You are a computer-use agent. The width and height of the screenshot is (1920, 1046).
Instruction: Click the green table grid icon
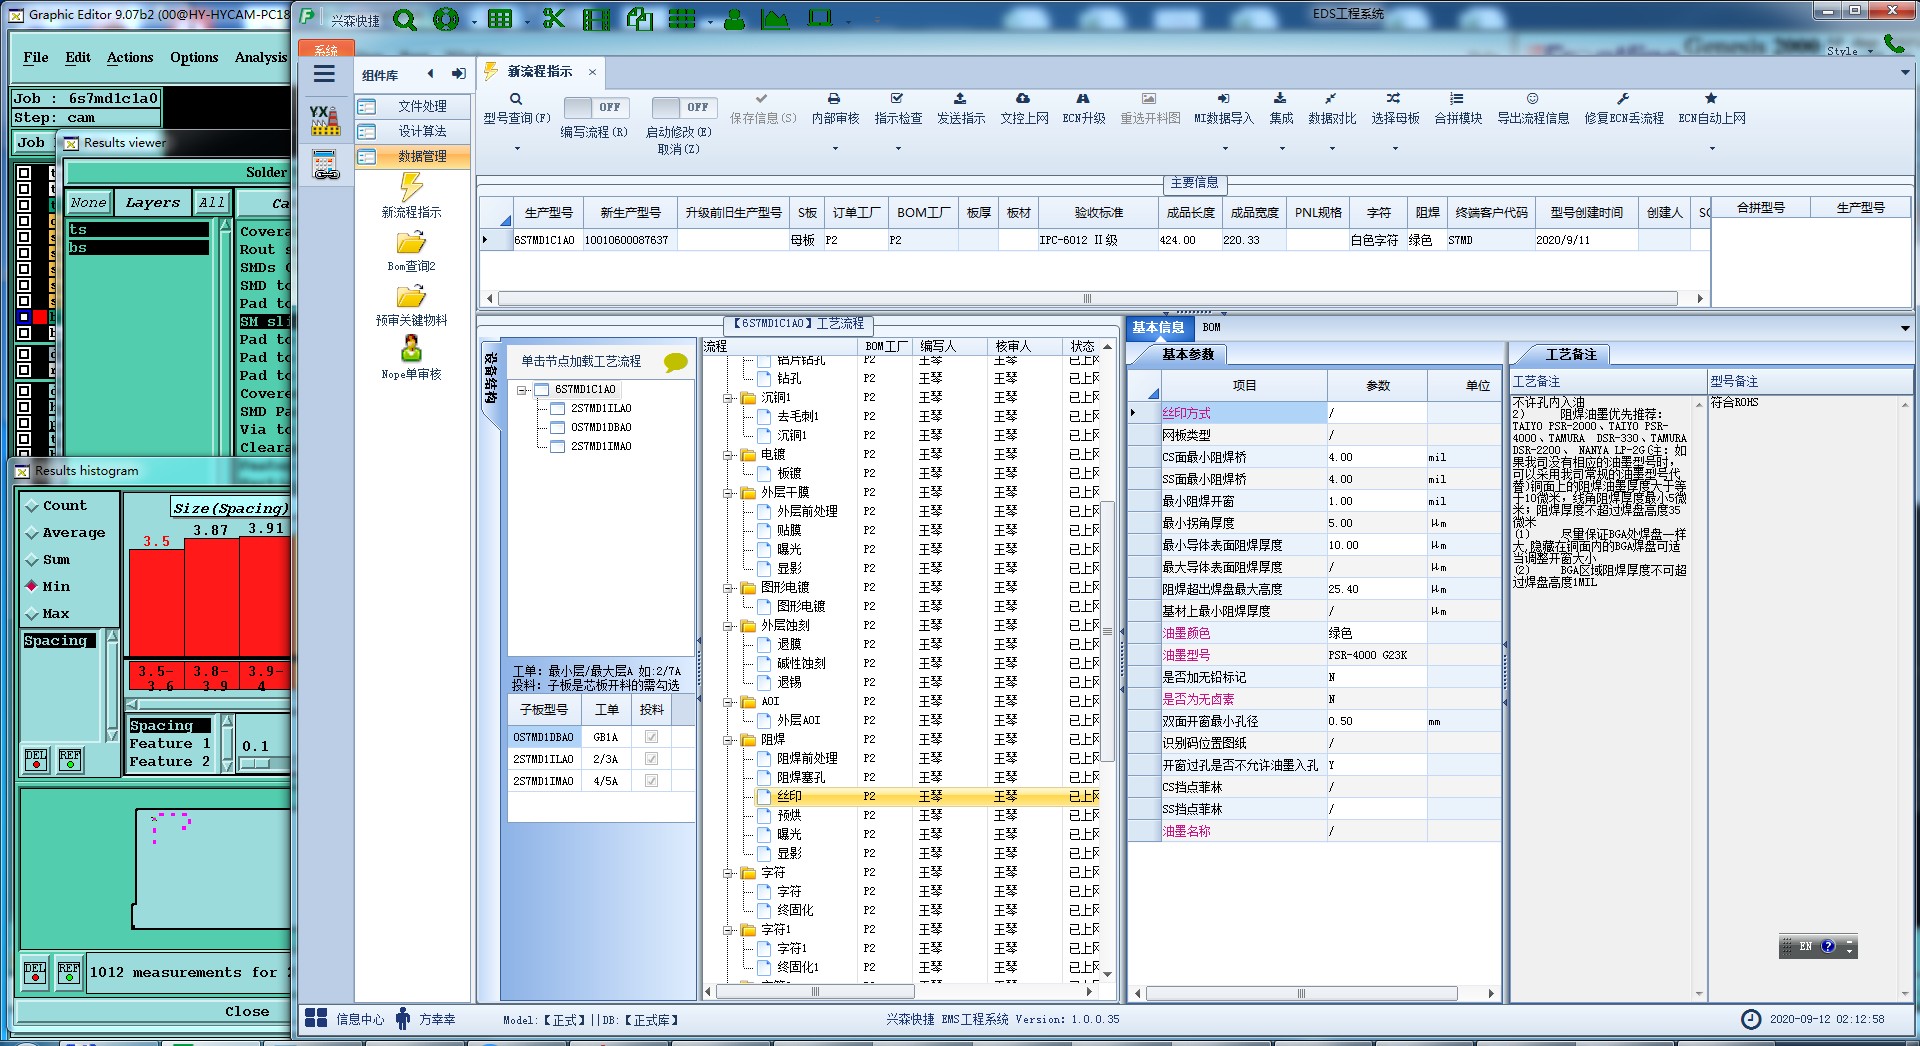coord(500,19)
